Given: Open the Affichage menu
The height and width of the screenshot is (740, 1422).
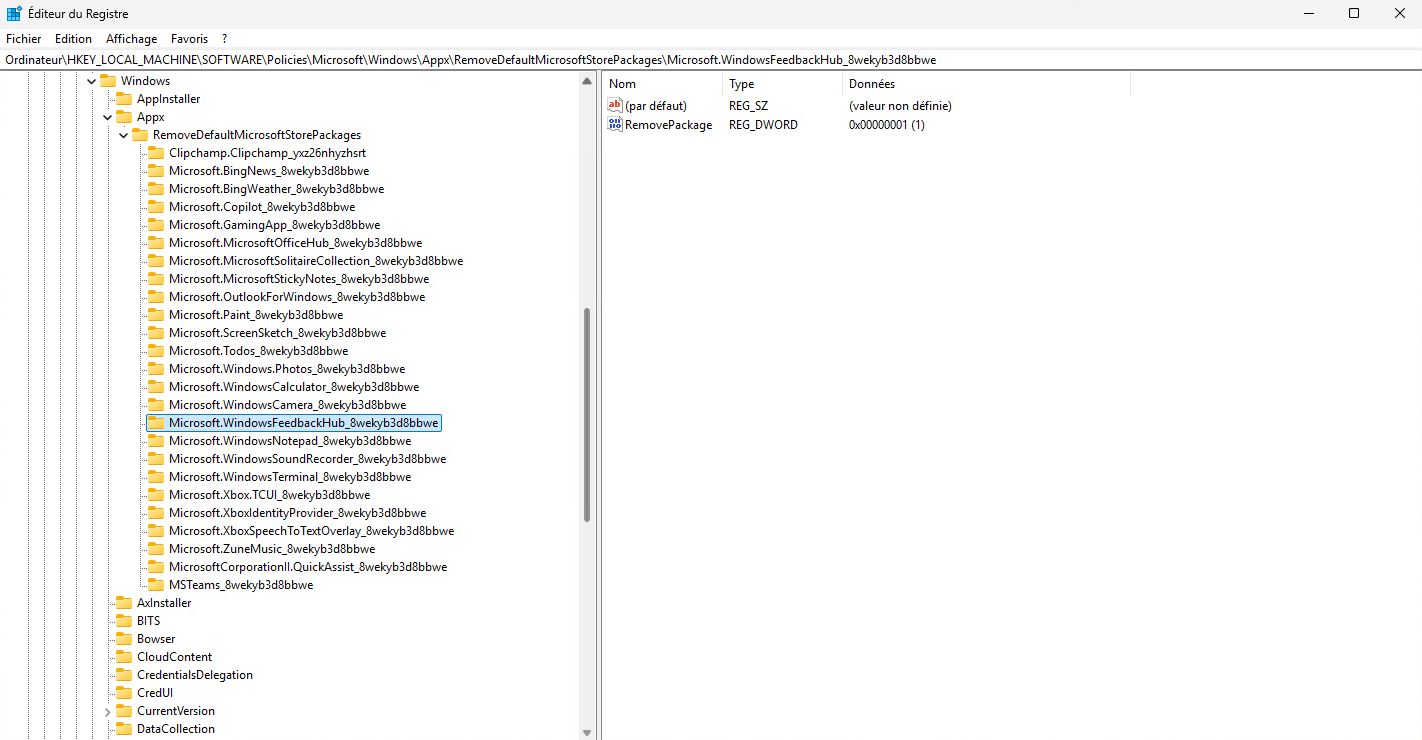Looking at the screenshot, I should click(132, 39).
